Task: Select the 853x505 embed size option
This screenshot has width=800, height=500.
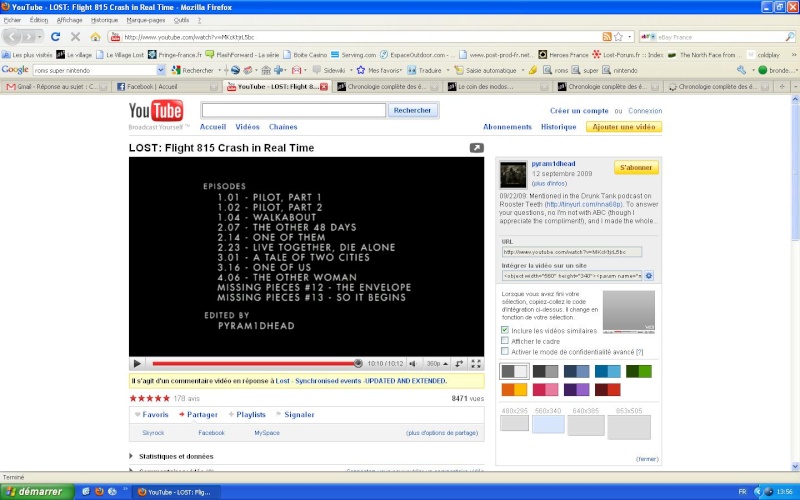Action: [x=629, y=427]
